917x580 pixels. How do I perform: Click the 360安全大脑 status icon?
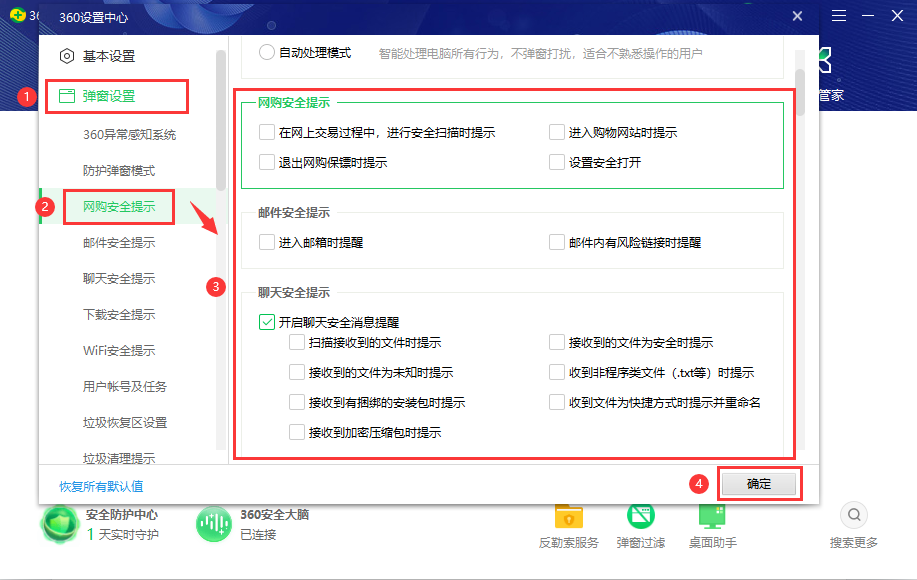[214, 524]
